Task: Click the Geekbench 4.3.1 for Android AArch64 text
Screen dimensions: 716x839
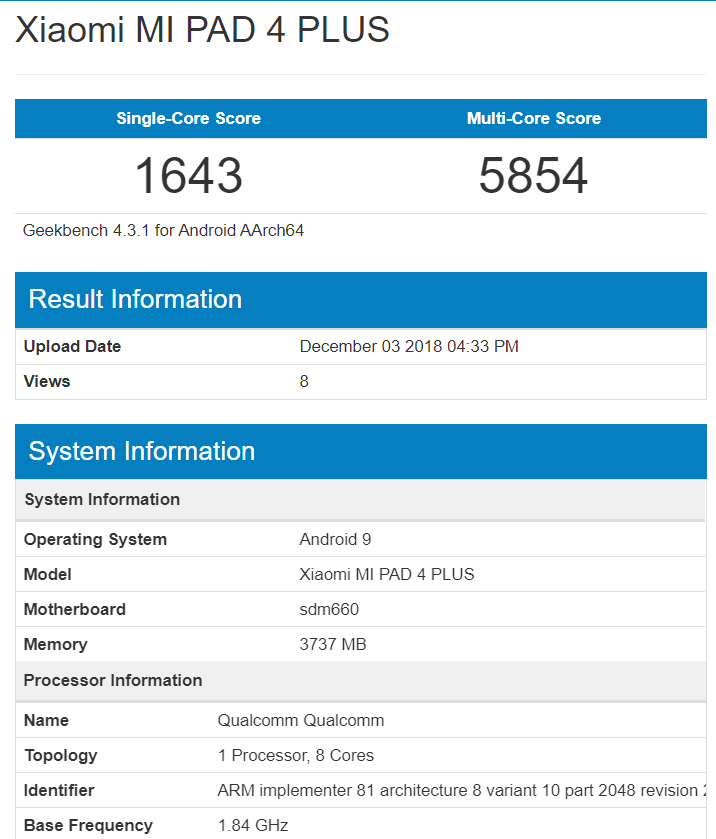Action: 163,231
